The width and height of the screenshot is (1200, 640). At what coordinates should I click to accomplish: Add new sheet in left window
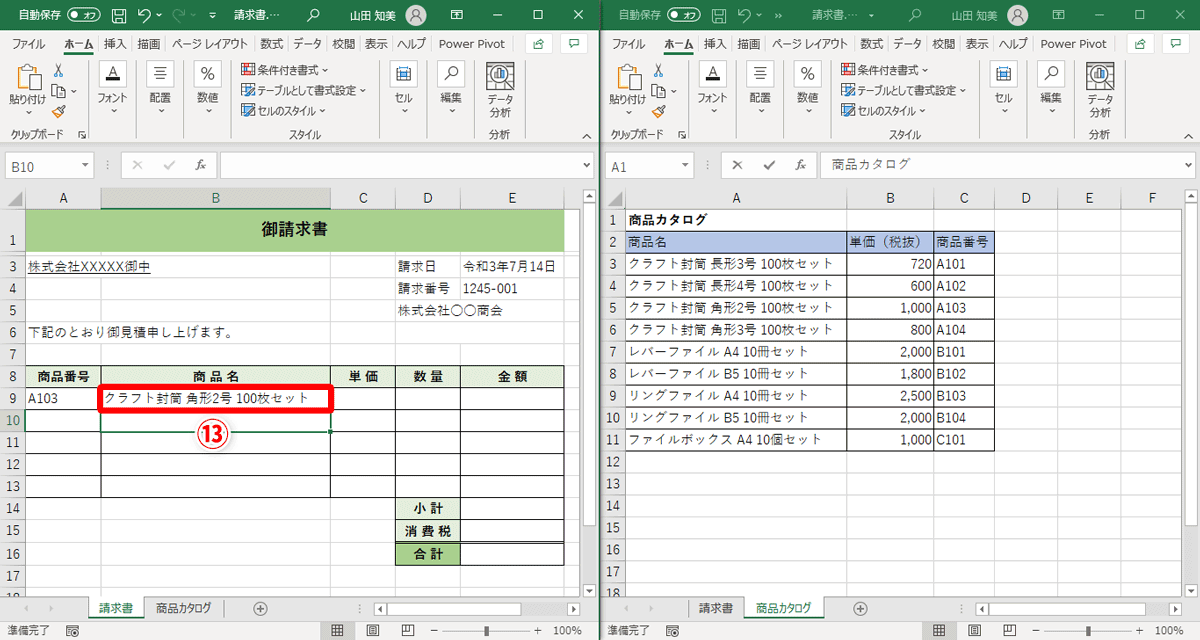click(260, 608)
